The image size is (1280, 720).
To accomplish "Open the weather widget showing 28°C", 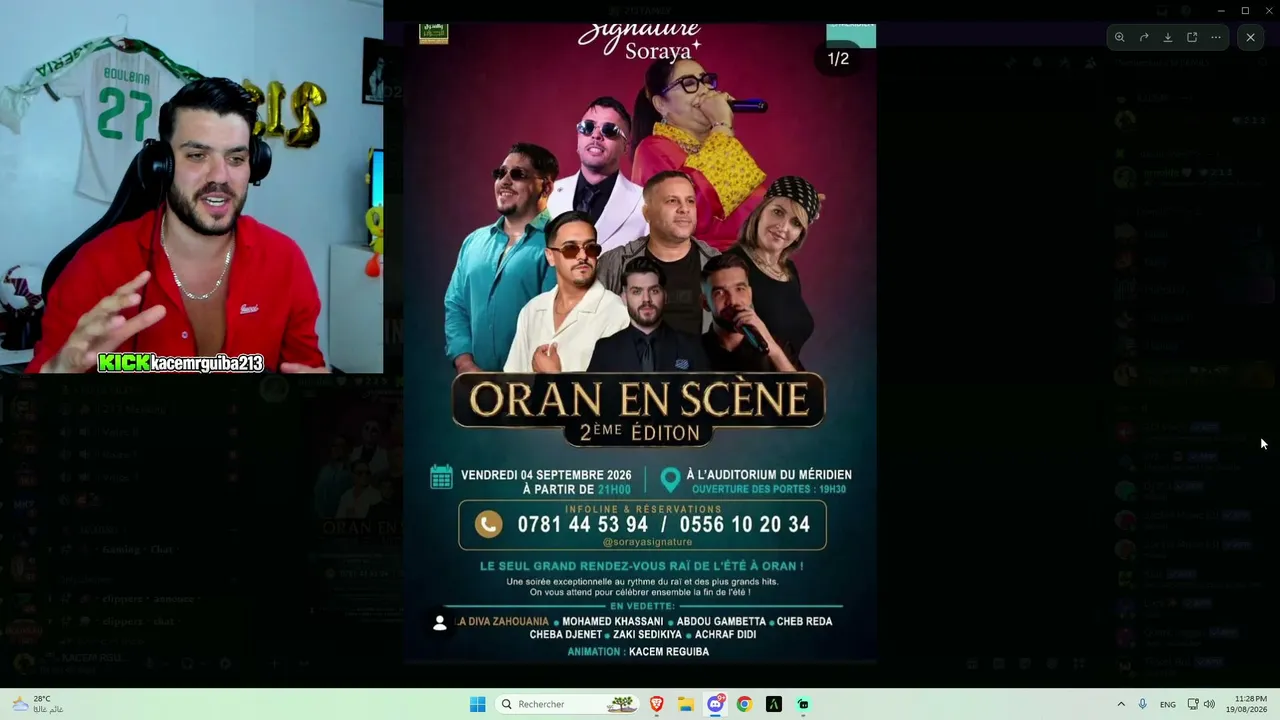I will point(37,704).
